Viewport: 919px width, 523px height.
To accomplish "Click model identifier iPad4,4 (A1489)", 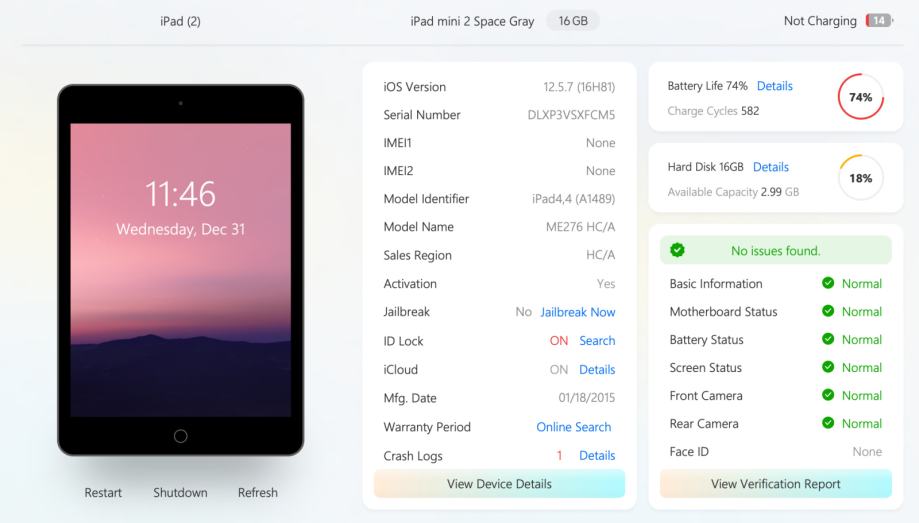I will click(x=574, y=199).
